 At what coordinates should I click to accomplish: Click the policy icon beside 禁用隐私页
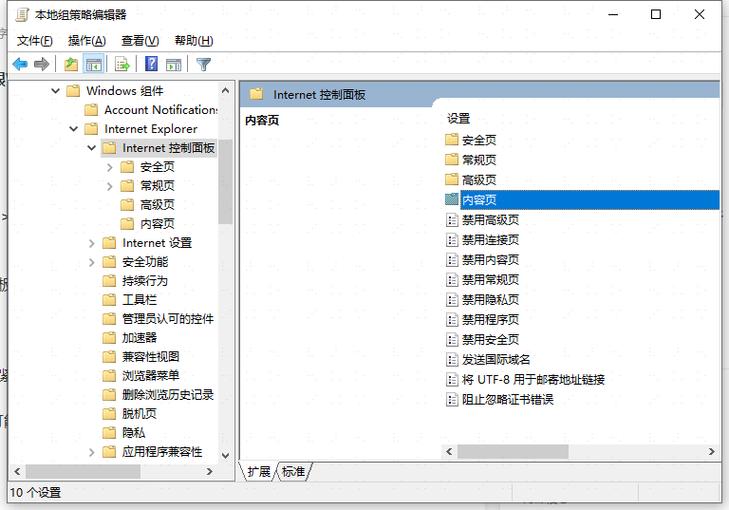click(452, 299)
